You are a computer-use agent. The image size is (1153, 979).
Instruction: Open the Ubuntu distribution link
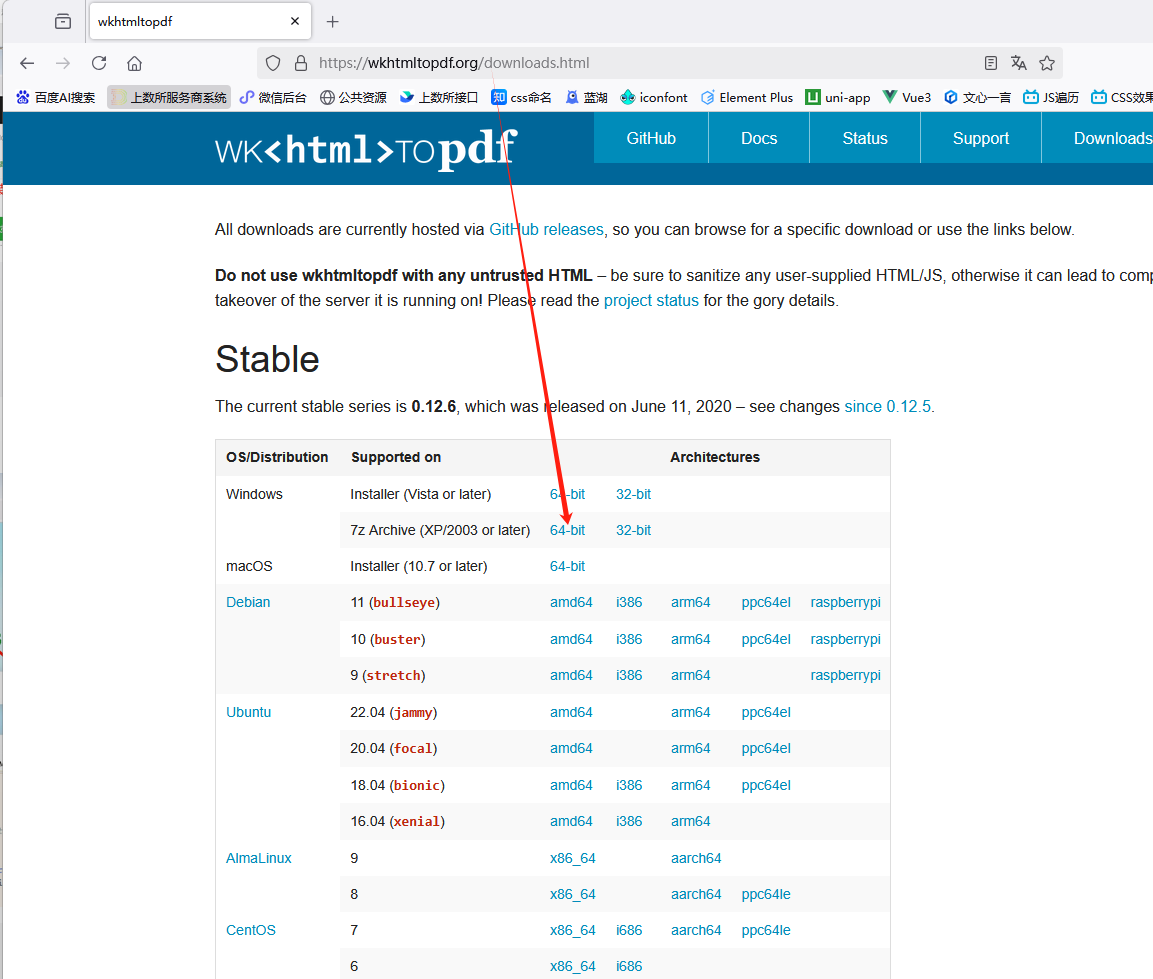click(249, 712)
